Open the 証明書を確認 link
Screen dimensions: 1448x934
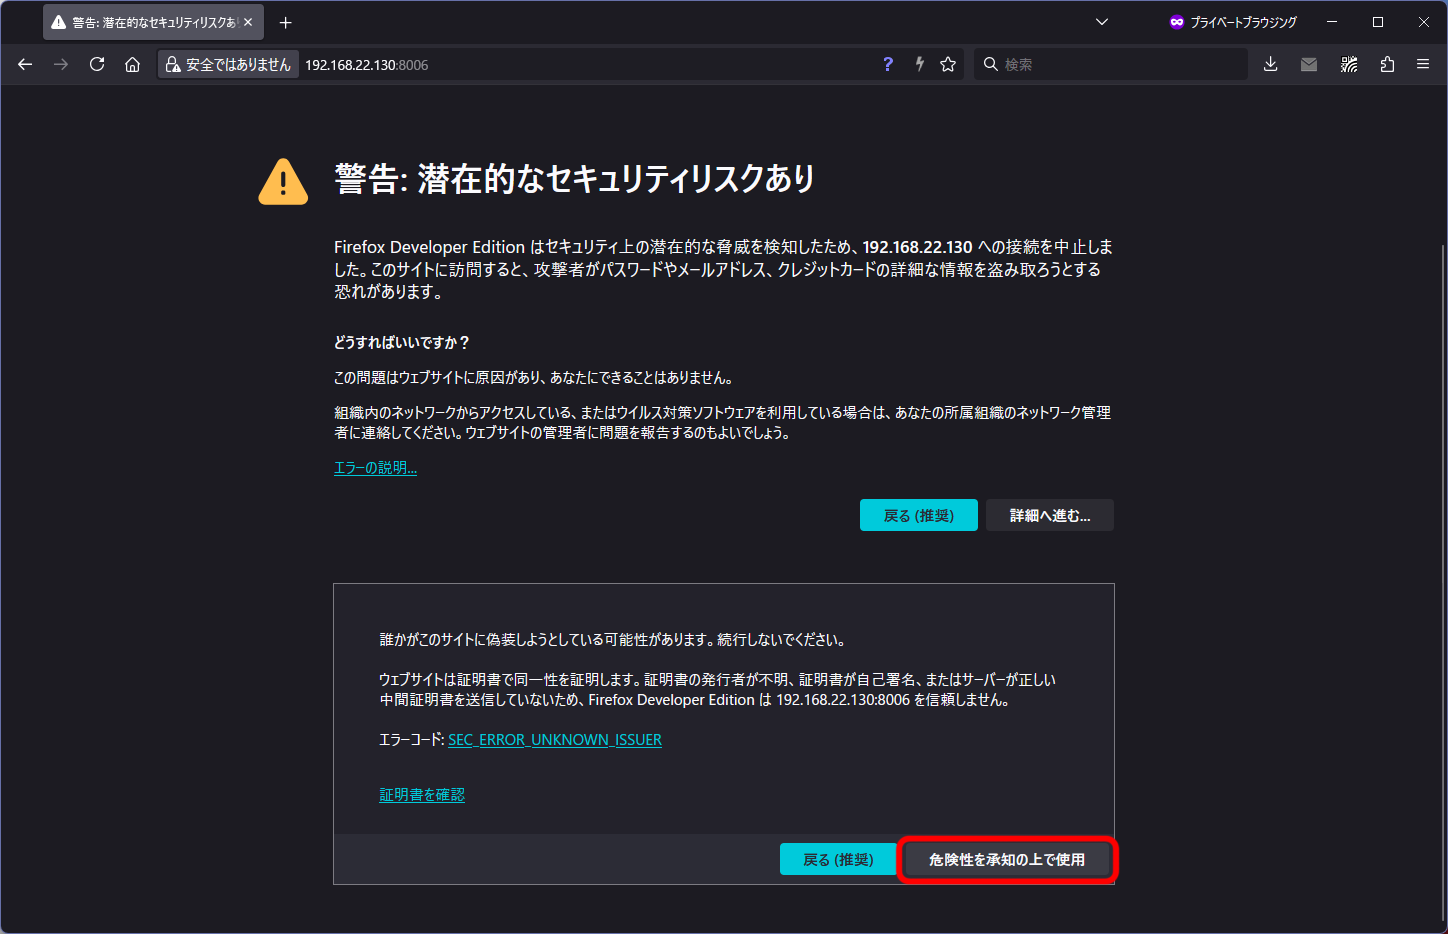click(x=422, y=795)
